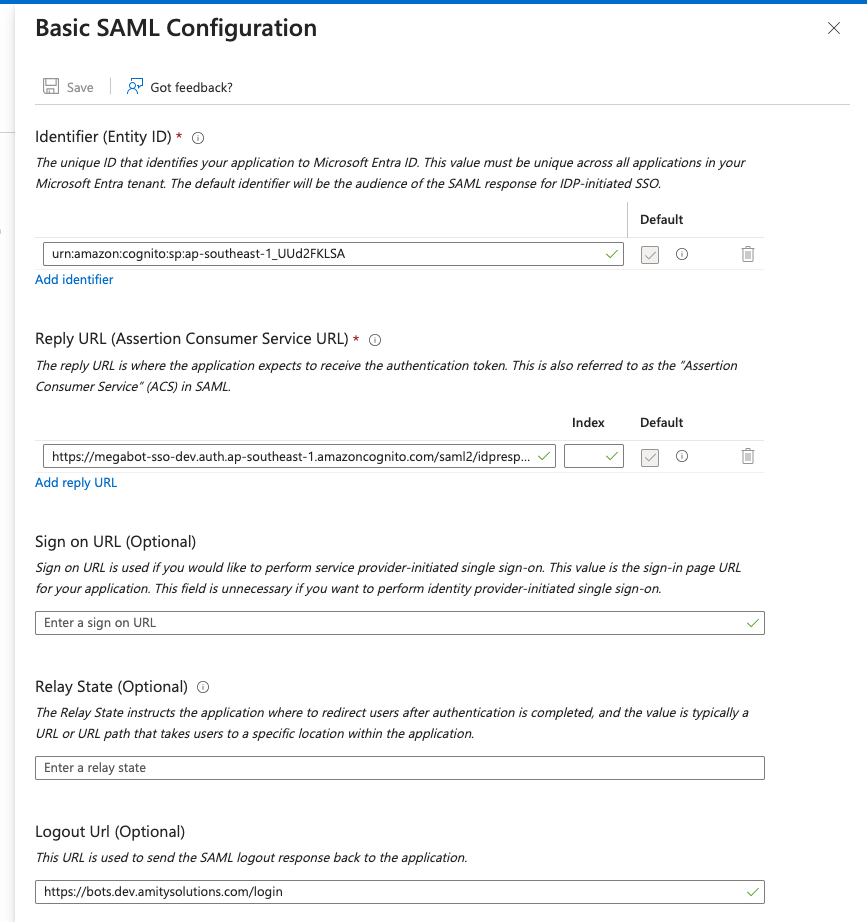Delete the reply URL using trash icon

point(747,456)
